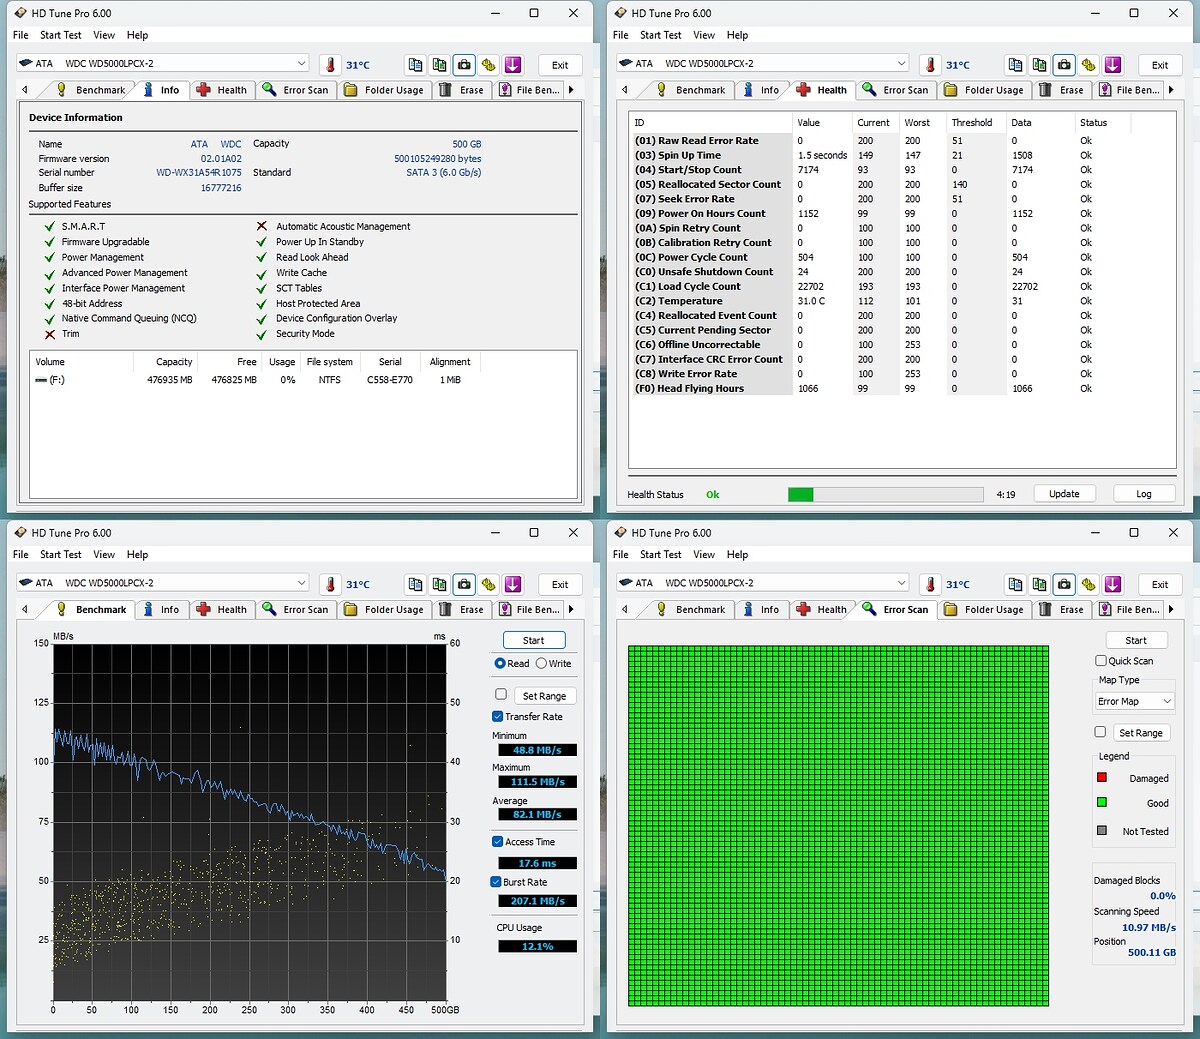Click the copy text icon in Info window toolbar
The width and height of the screenshot is (1200, 1039).
(x=415, y=64)
